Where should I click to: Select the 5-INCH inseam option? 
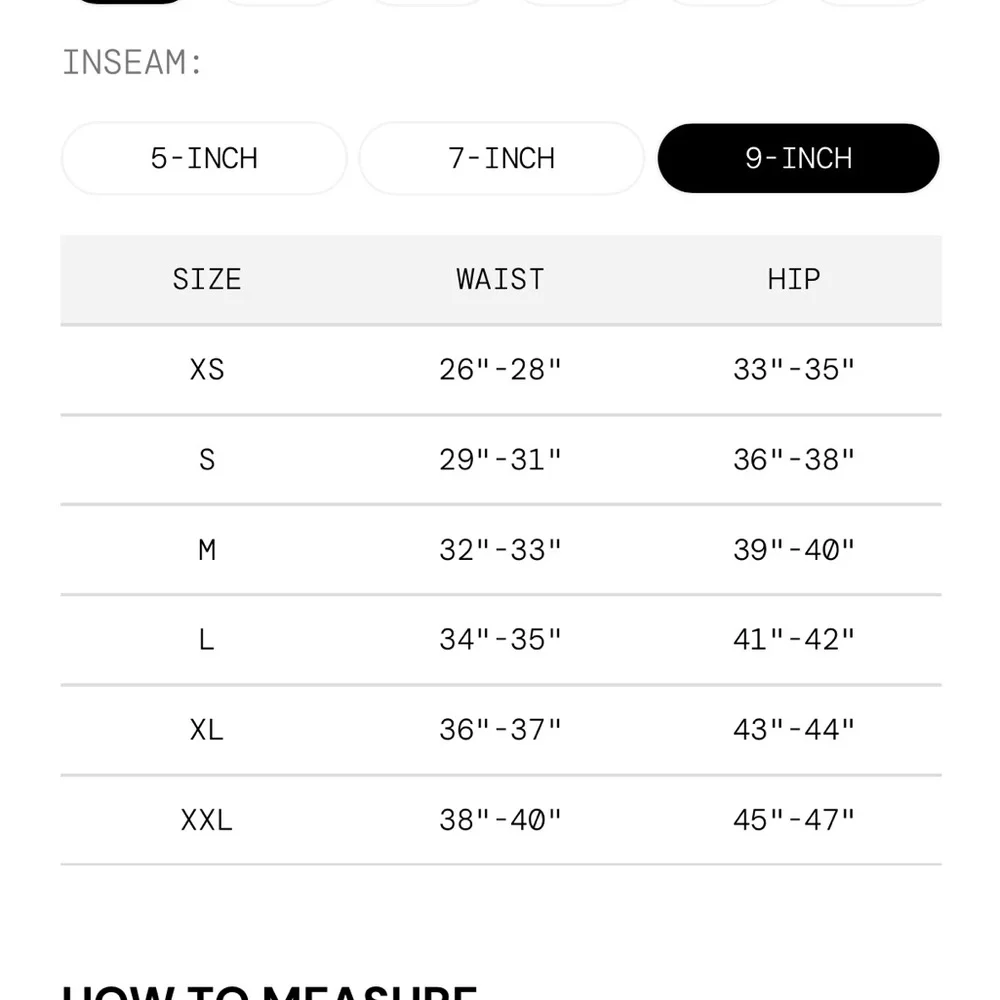click(204, 158)
